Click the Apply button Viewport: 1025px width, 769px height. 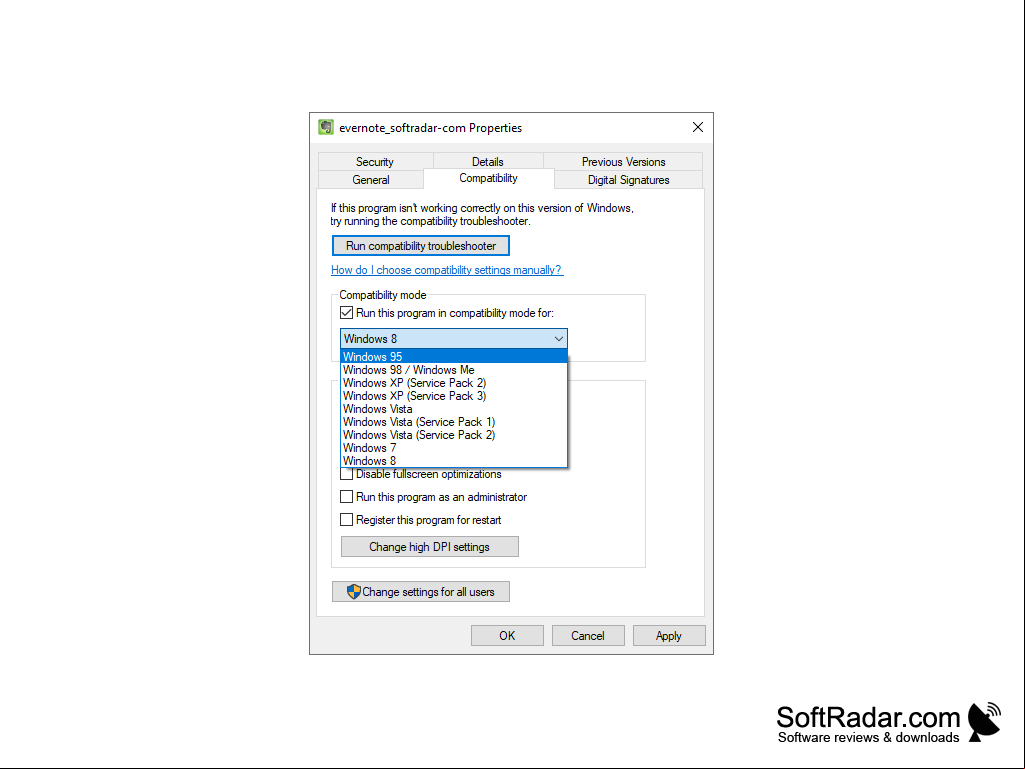669,636
